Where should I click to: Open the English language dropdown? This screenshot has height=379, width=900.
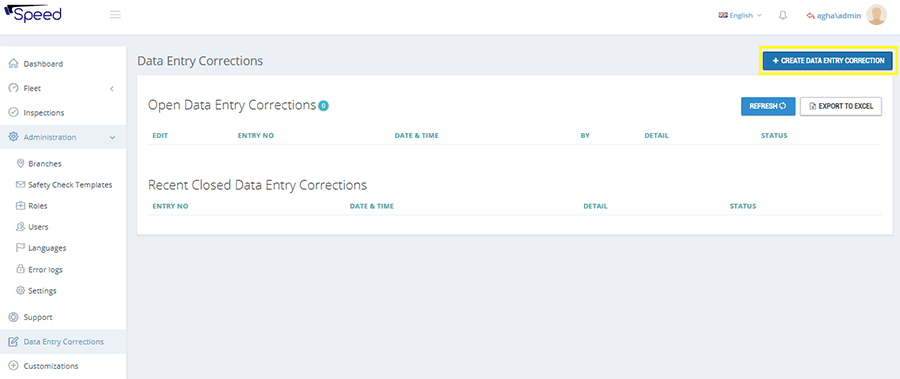pos(740,16)
